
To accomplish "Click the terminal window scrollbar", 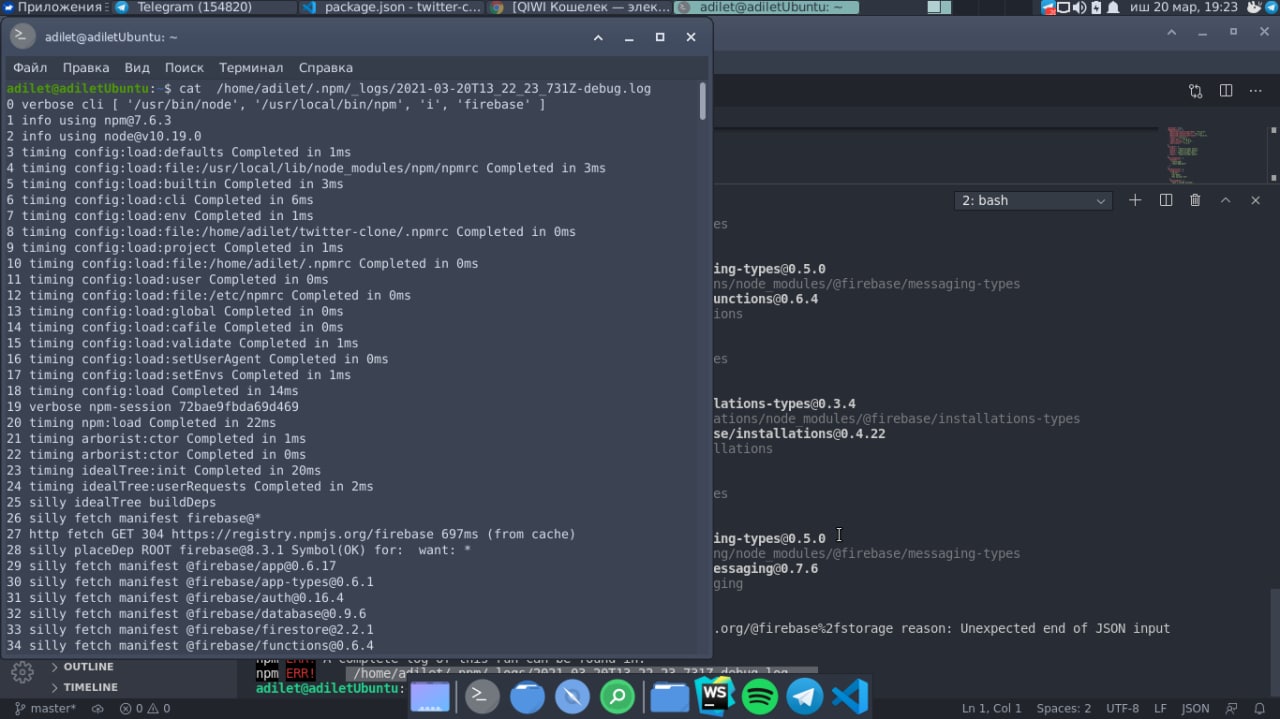I will (x=703, y=101).
